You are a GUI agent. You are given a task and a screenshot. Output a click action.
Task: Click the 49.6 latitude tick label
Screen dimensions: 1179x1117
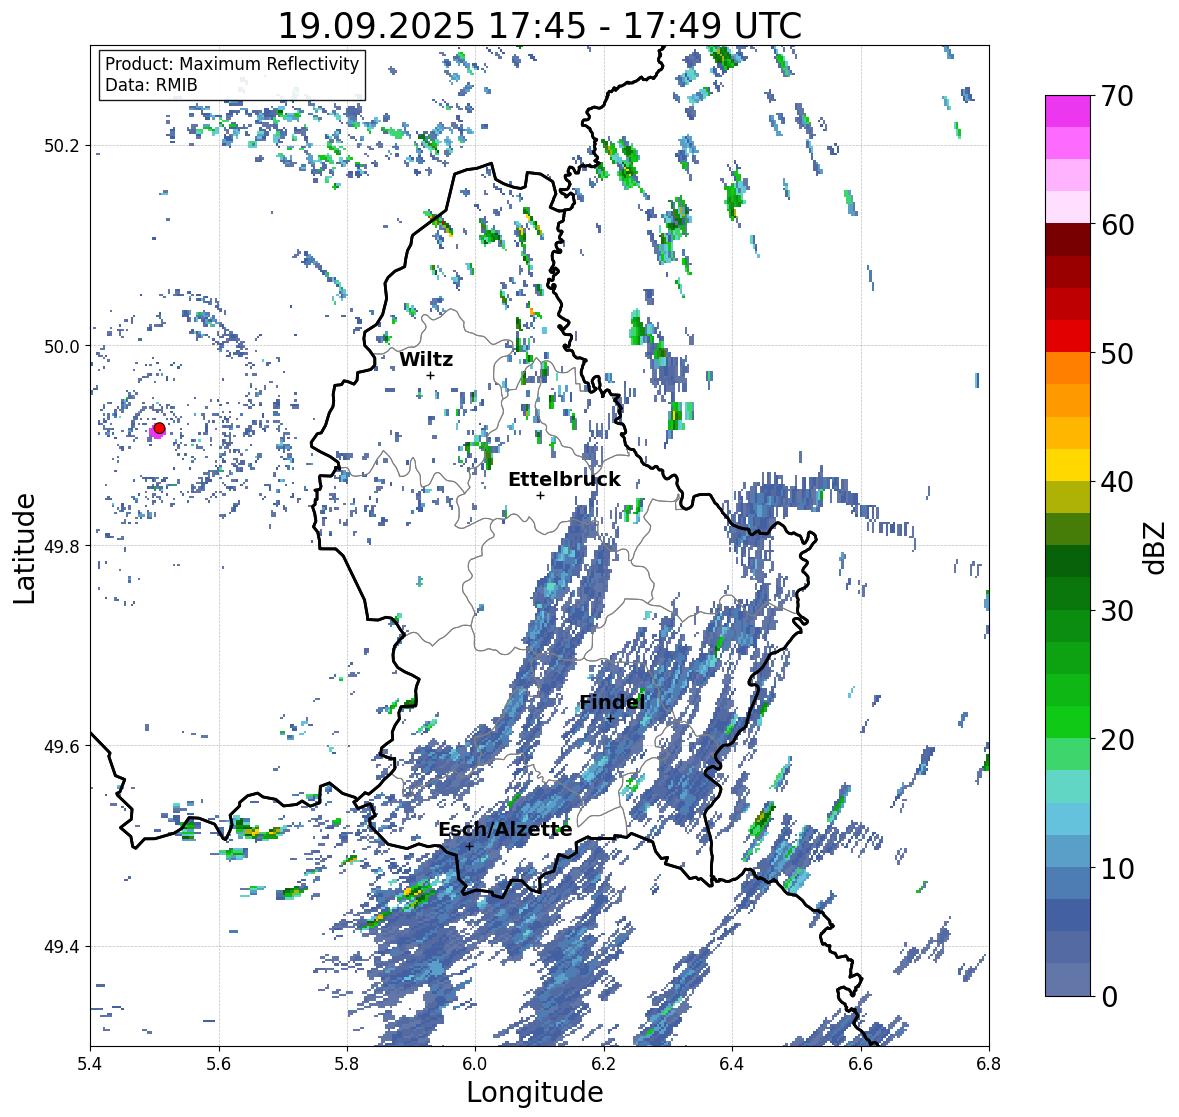62,746
